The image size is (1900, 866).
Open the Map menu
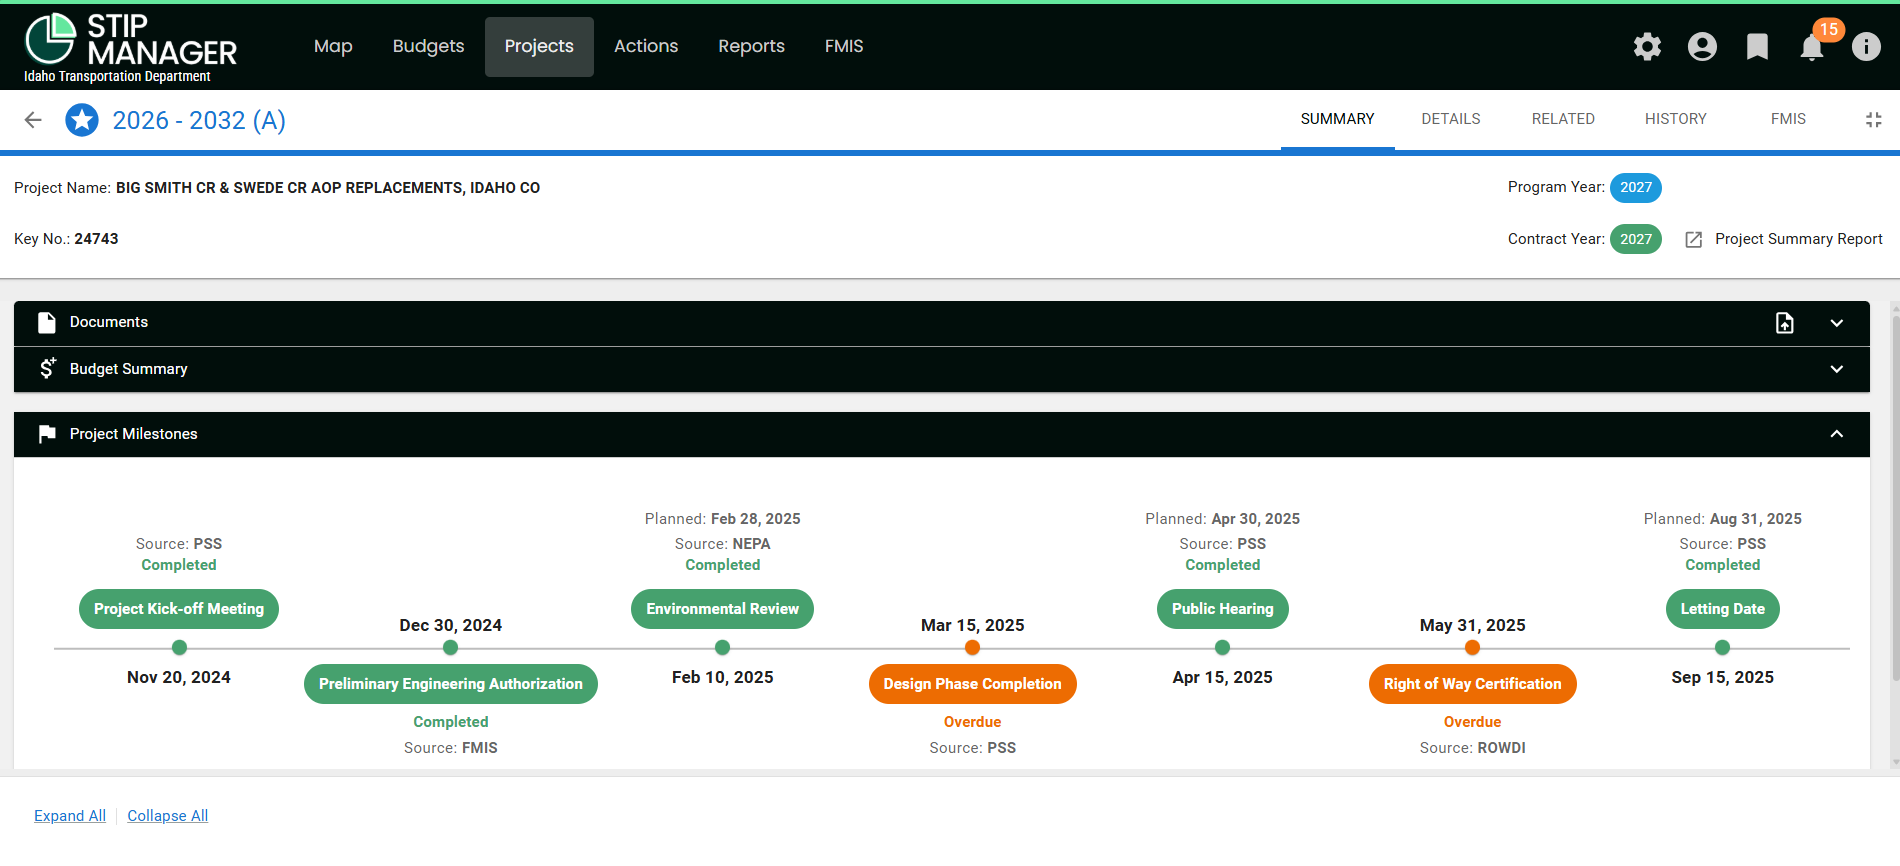pyautogui.click(x=333, y=46)
